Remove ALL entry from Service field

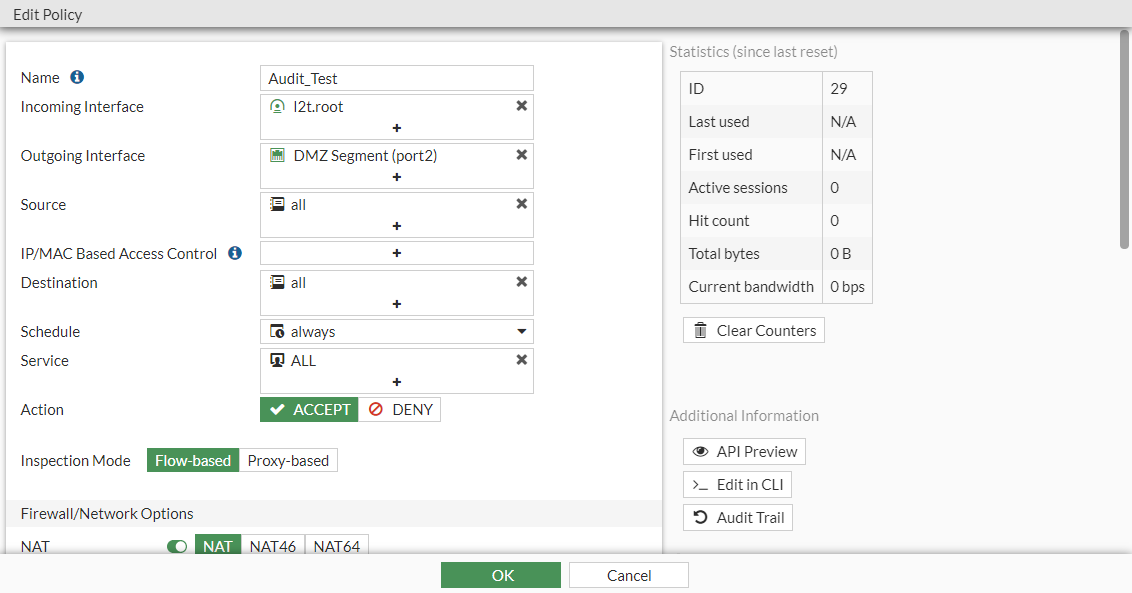pyautogui.click(x=521, y=360)
